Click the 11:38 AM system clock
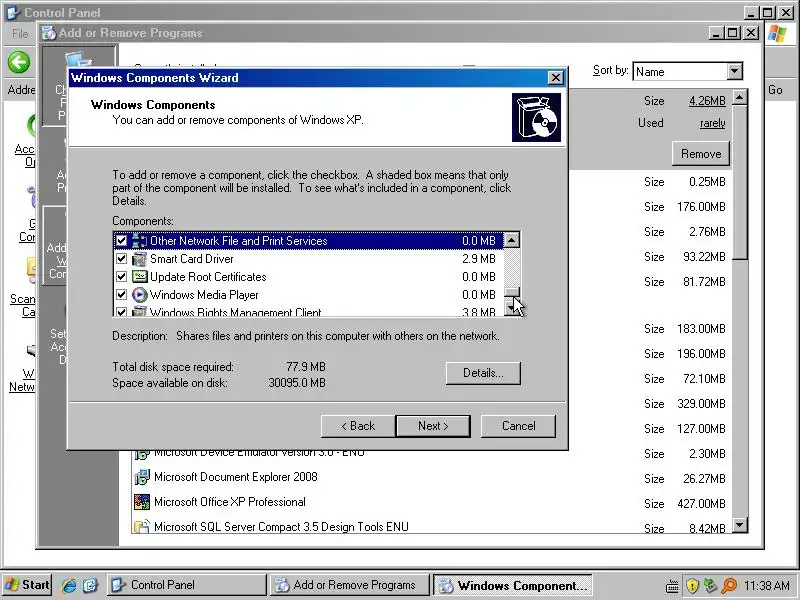The image size is (800, 600). 767,585
